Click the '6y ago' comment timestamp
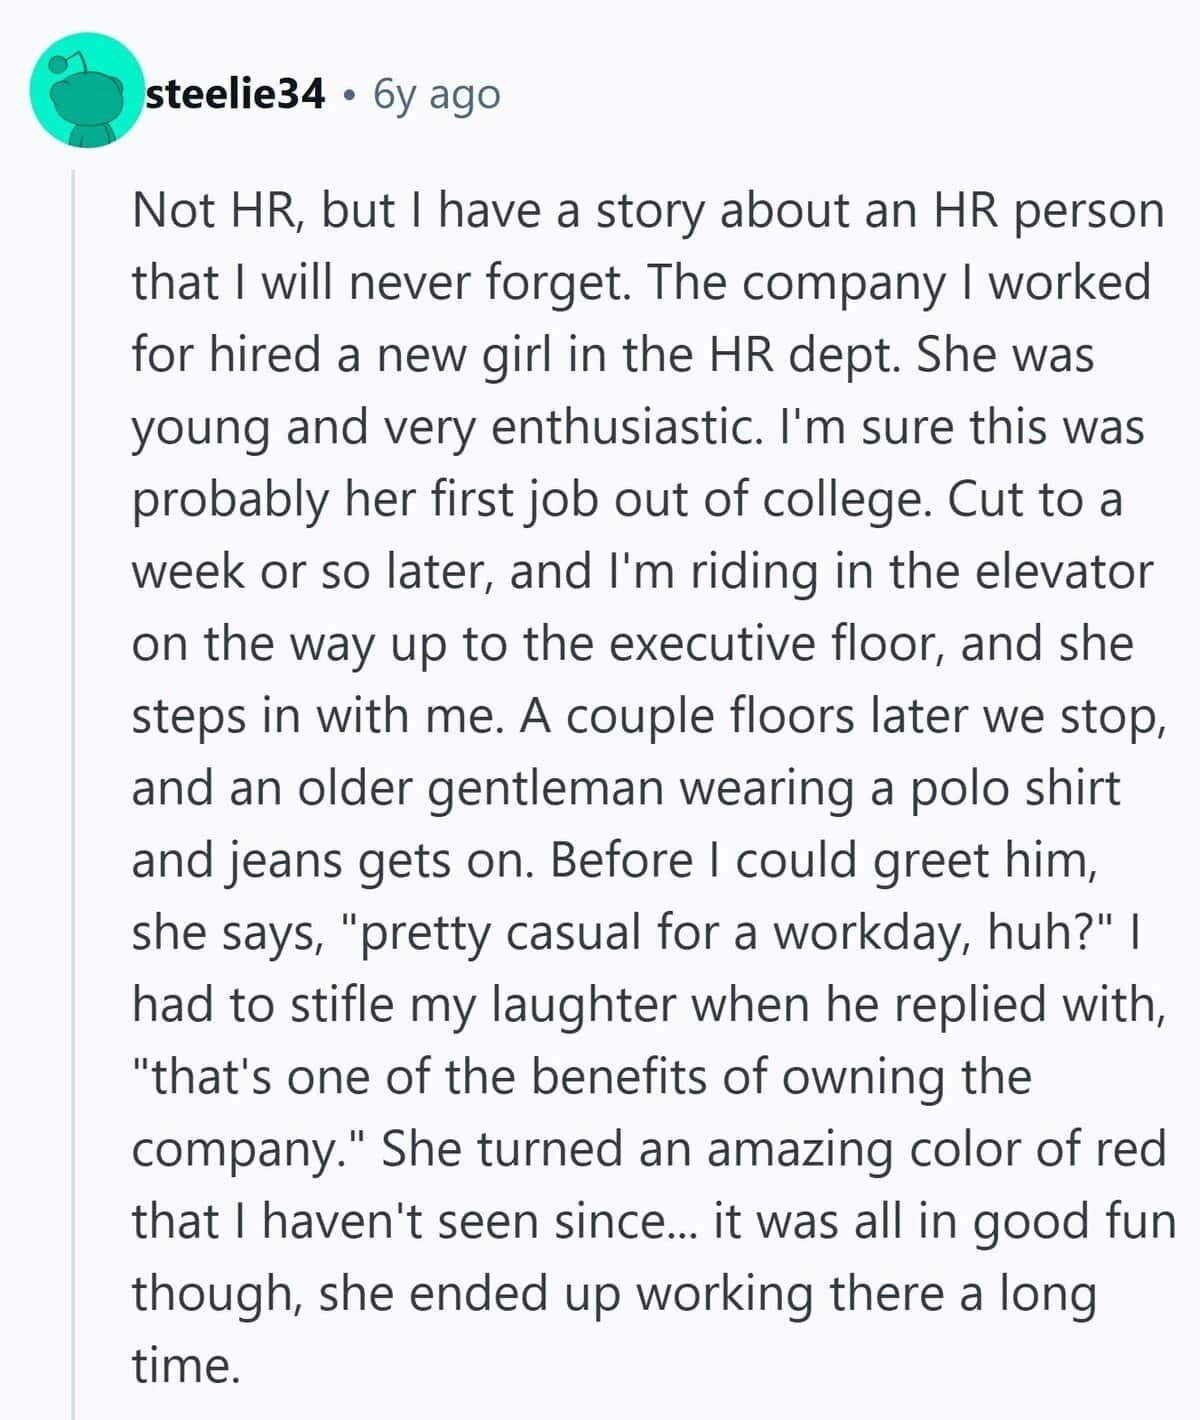The image size is (1200, 1420). click(436, 94)
